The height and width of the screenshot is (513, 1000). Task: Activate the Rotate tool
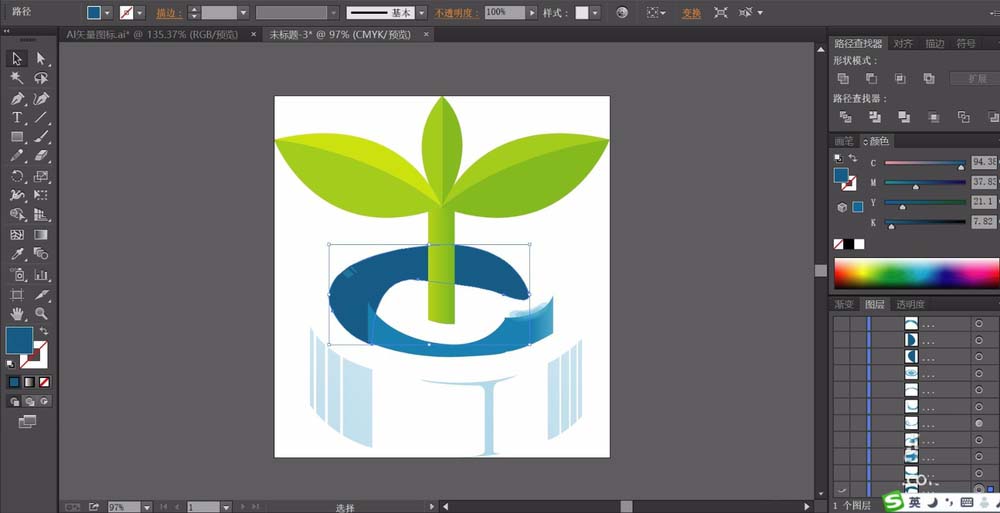[x=17, y=176]
